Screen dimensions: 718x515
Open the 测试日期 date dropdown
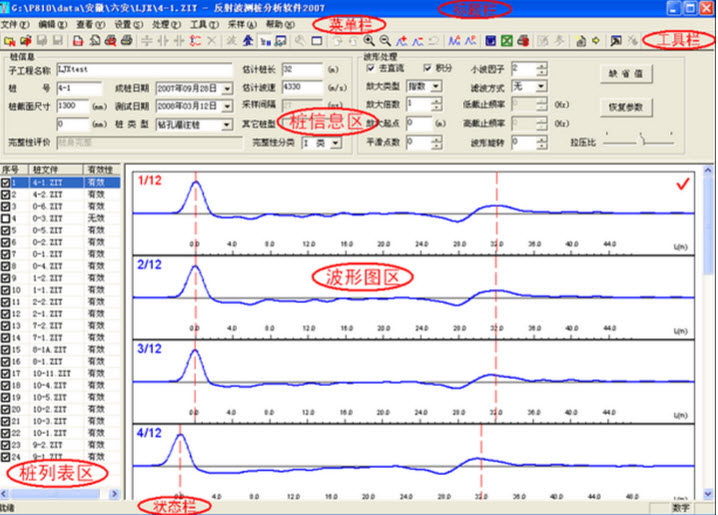coord(227,106)
